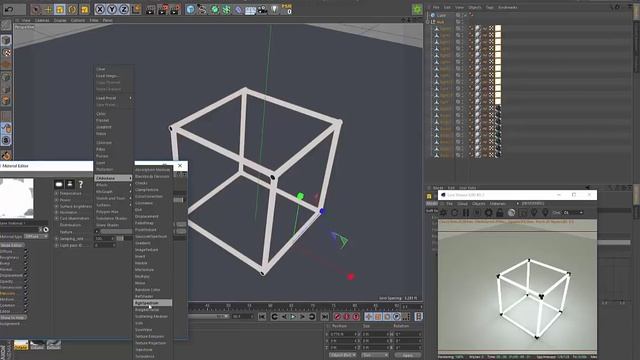Open the Load Preset submenu
Screen dimensions: 640x360
pyautogui.click(x=113, y=98)
